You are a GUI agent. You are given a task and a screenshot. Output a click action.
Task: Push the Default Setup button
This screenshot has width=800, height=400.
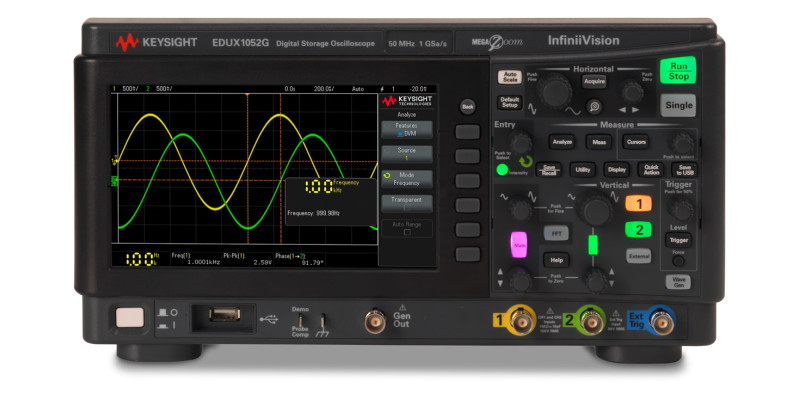click(510, 102)
